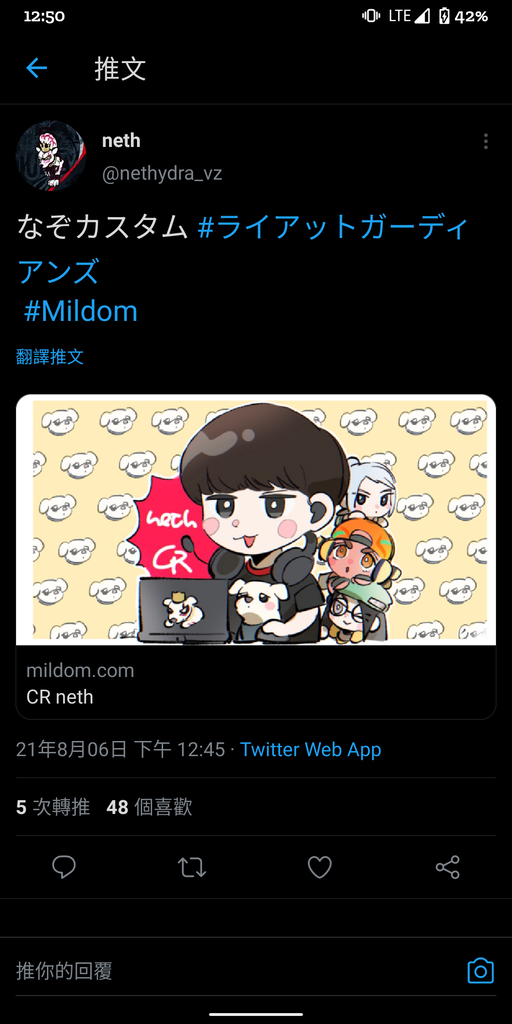Tap the 推你的回覆 reply field
The width and height of the screenshot is (512, 1024).
(x=235, y=970)
